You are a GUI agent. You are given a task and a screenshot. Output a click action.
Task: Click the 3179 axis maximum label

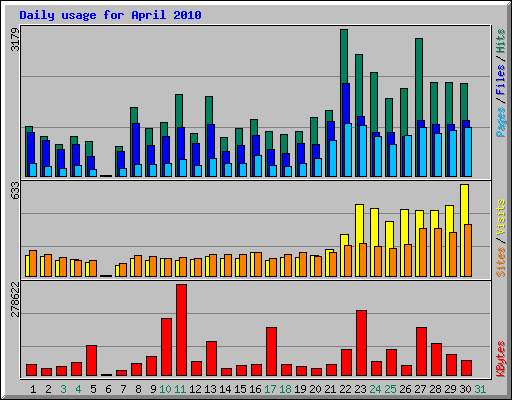pyautogui.click(x=15, y=39)
